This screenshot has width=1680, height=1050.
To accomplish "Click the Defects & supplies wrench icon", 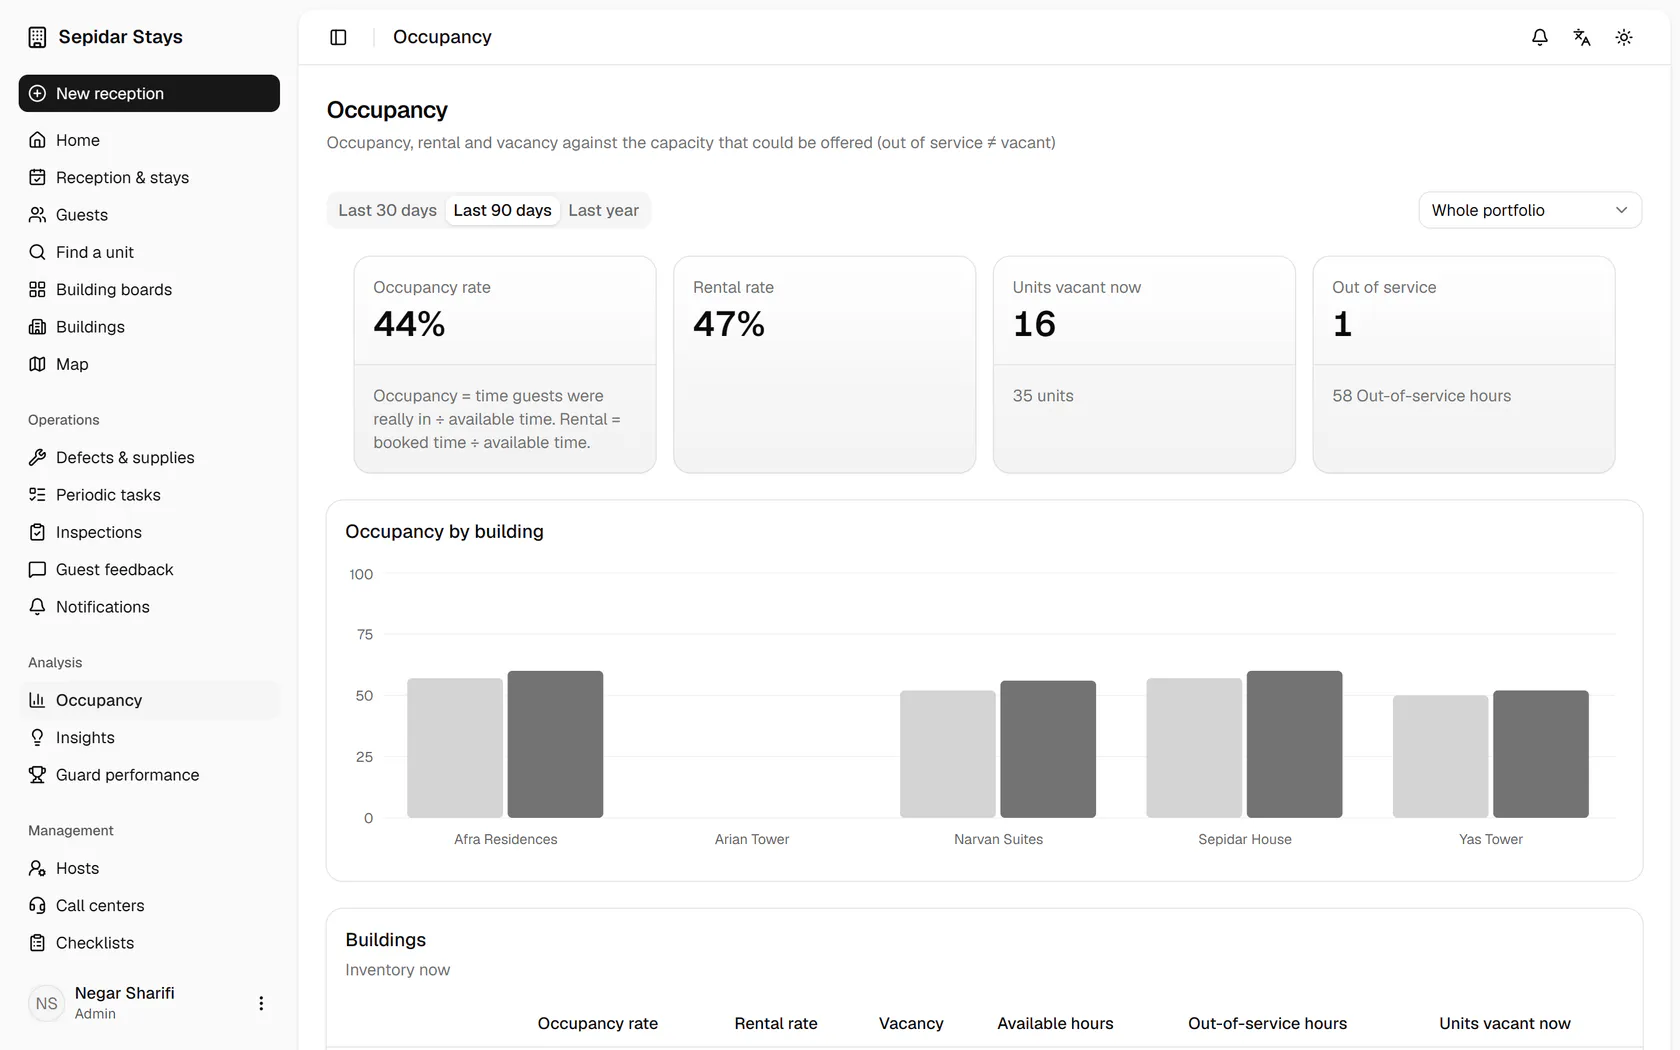I will point(37,457).
